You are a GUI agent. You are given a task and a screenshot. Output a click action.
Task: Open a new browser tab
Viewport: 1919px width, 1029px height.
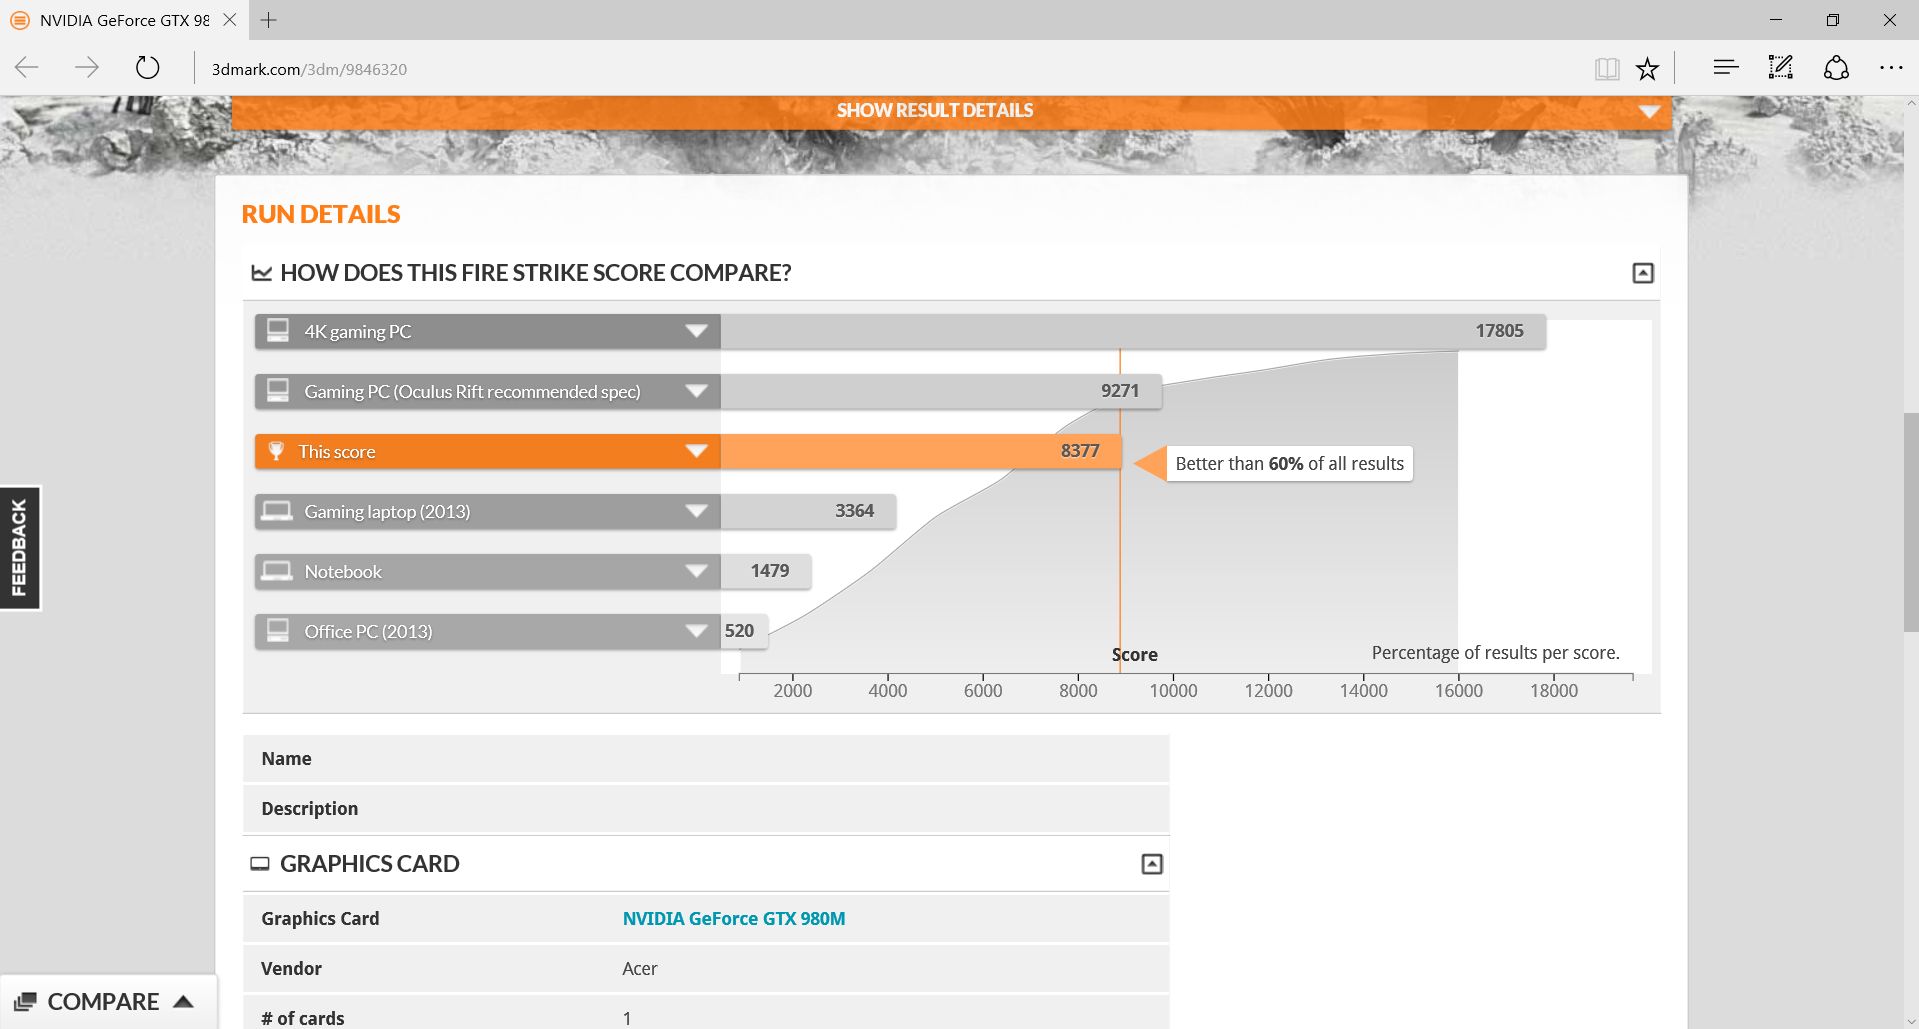(x=268, y=20)
